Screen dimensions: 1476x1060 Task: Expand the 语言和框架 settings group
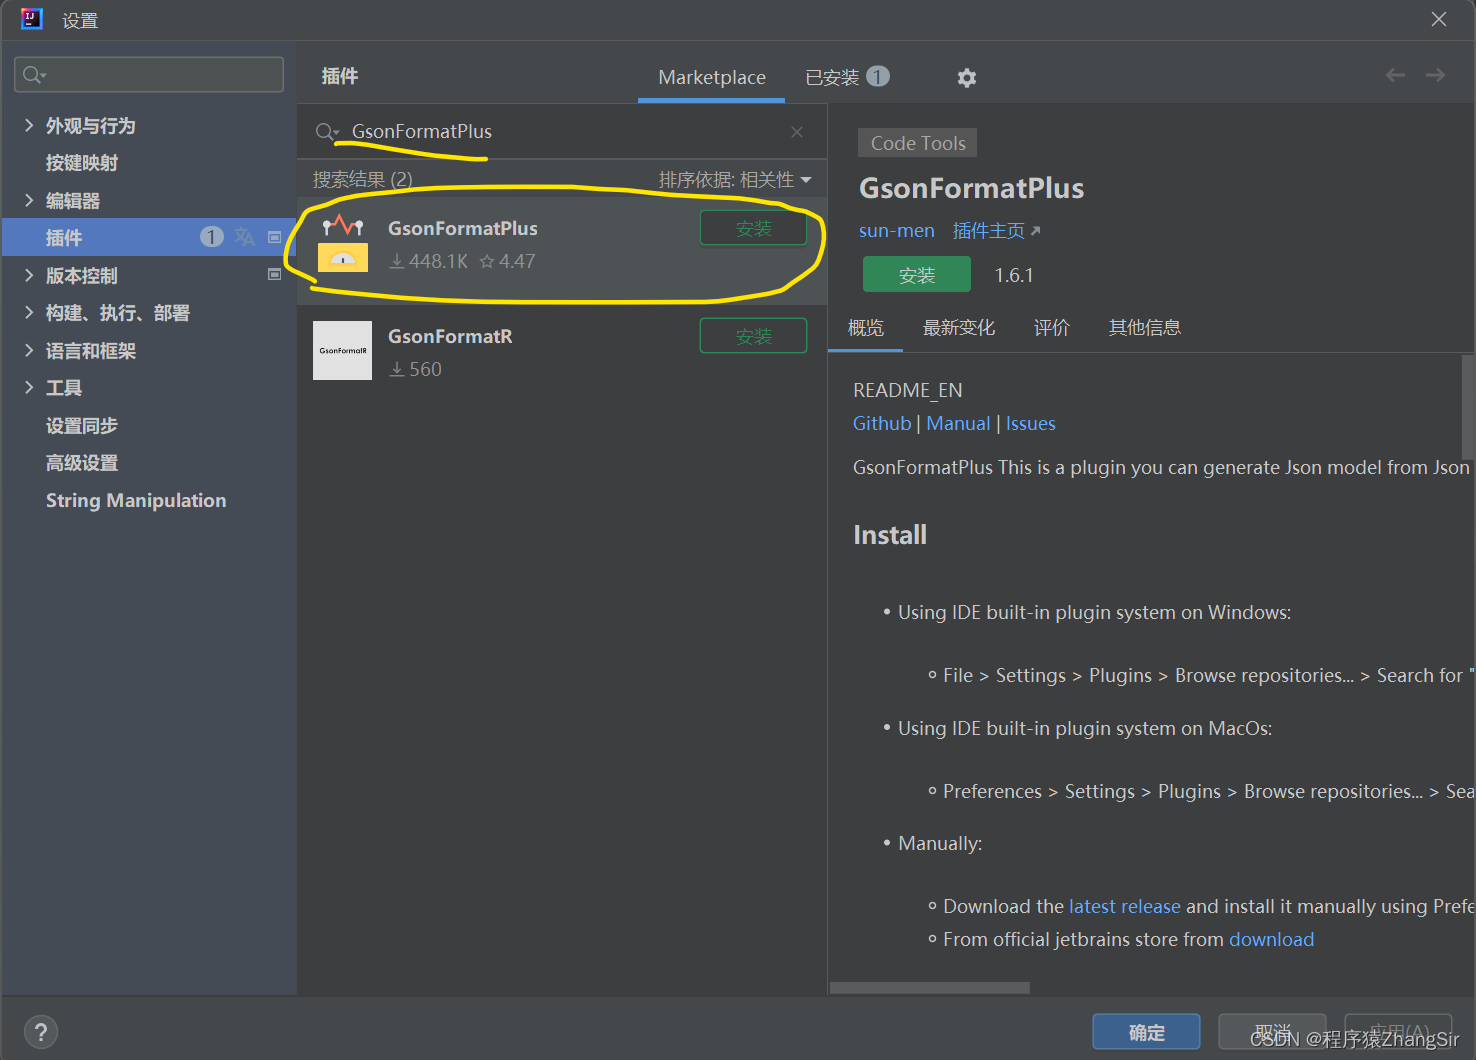coord(29,350)
